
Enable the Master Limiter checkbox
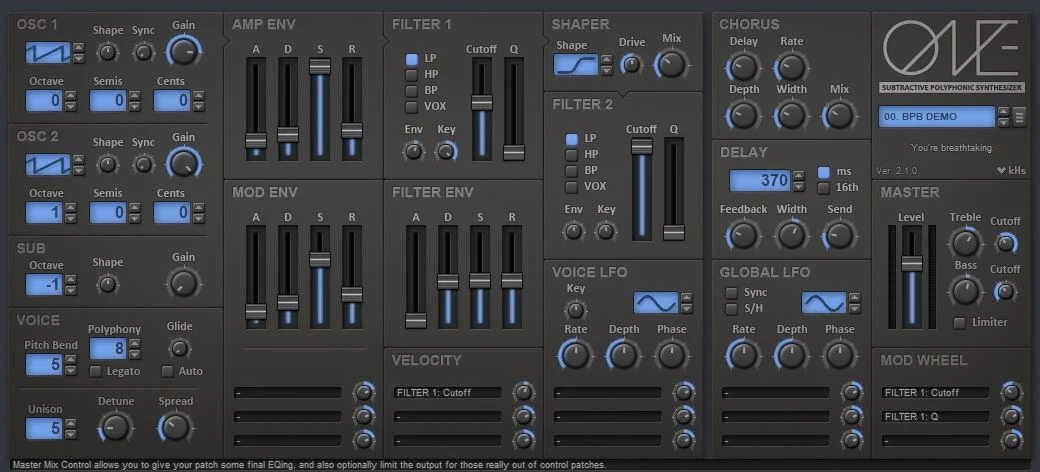pyautogui.click(x=960, y=322)
